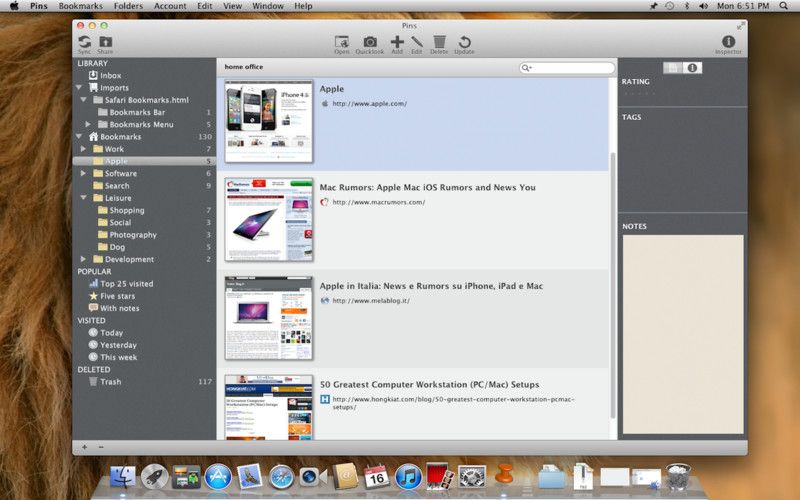Image resolution: width=800 pixels, height=500 pixels.
Task: Open the App Store from the Dock
Action: [218, 478]
